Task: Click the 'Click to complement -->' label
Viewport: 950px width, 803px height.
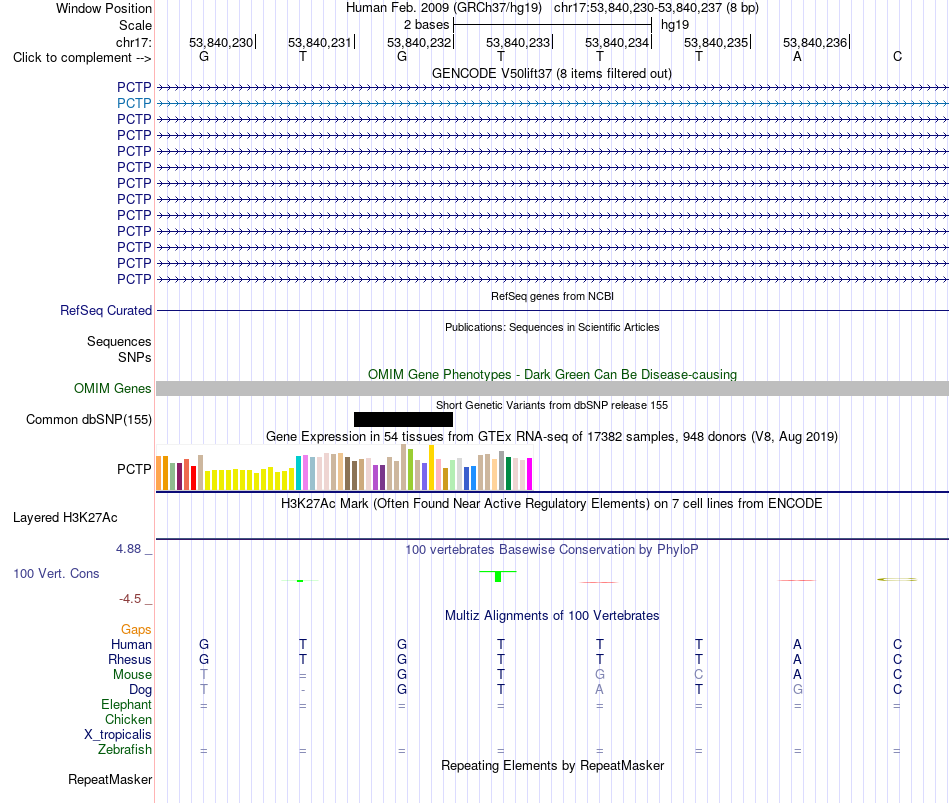Action: pyautogui.click(x=82, y=58)
